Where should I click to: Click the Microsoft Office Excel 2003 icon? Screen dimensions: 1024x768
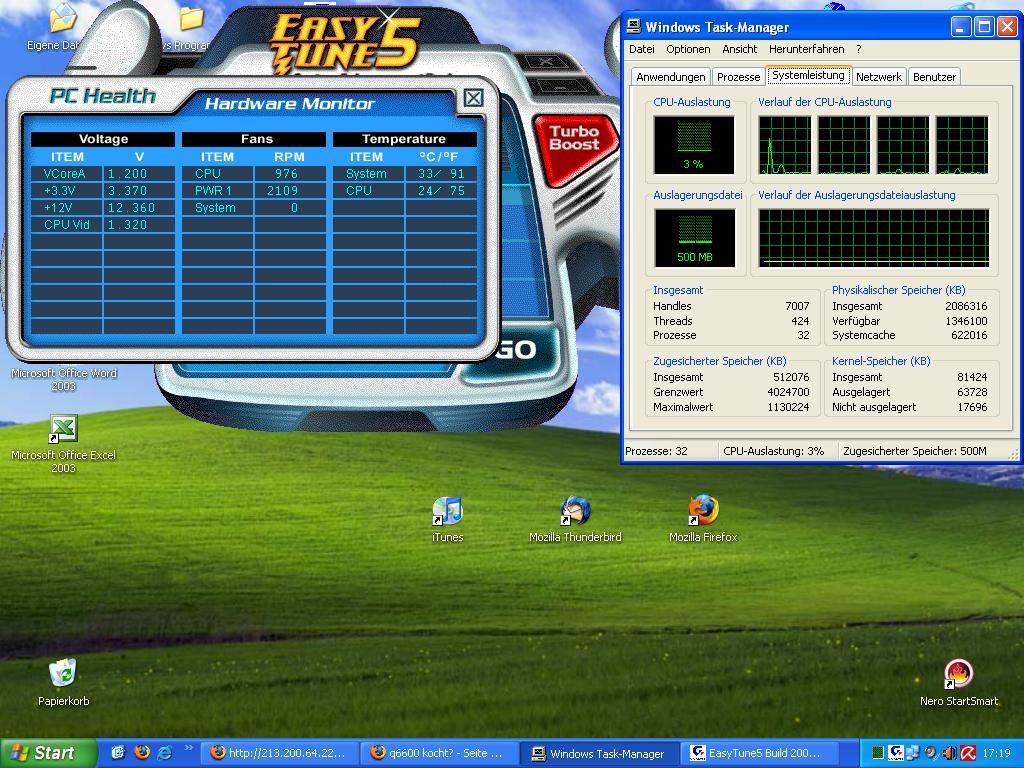(x=63, y=429)
